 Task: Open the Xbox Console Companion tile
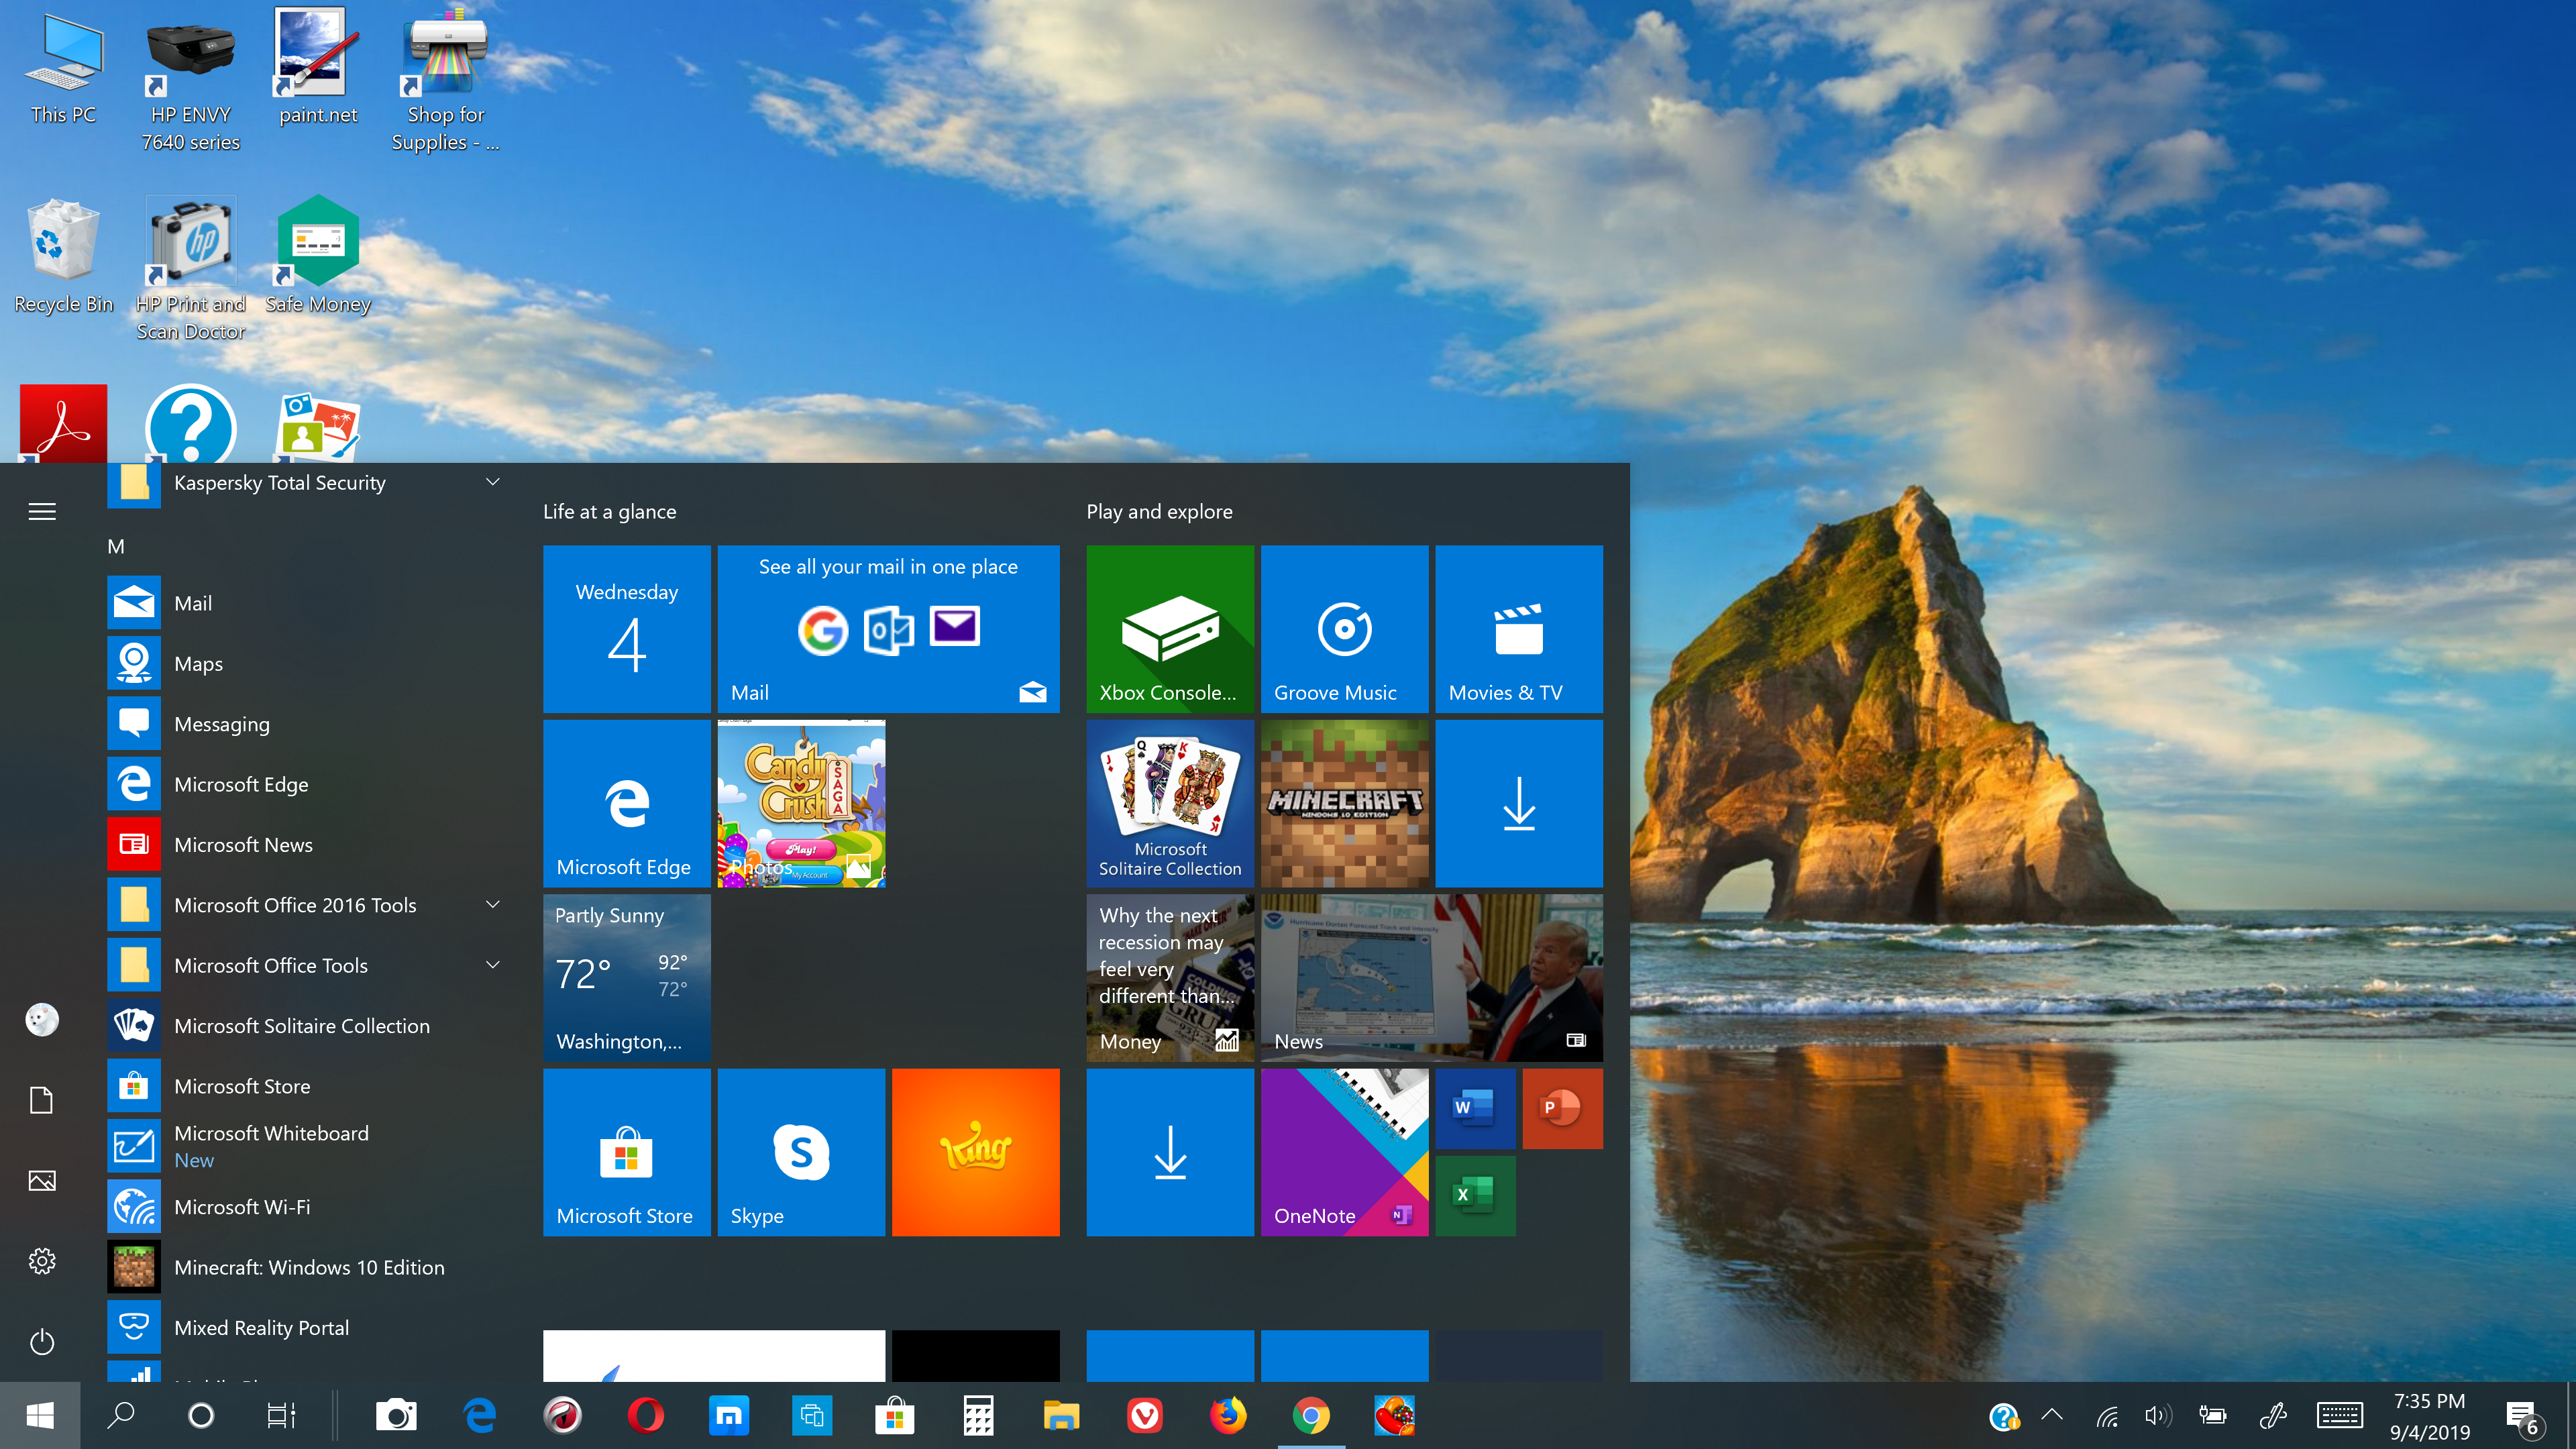point(1169,628)
